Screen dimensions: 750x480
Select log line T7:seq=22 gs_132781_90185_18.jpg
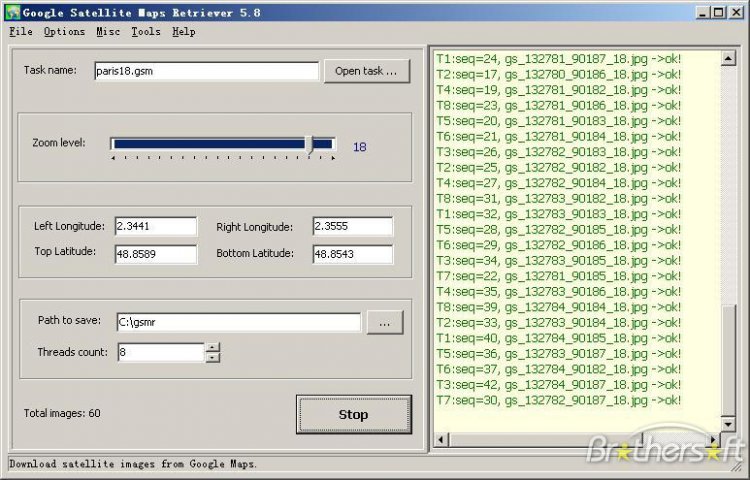click(x=558, y=276)
